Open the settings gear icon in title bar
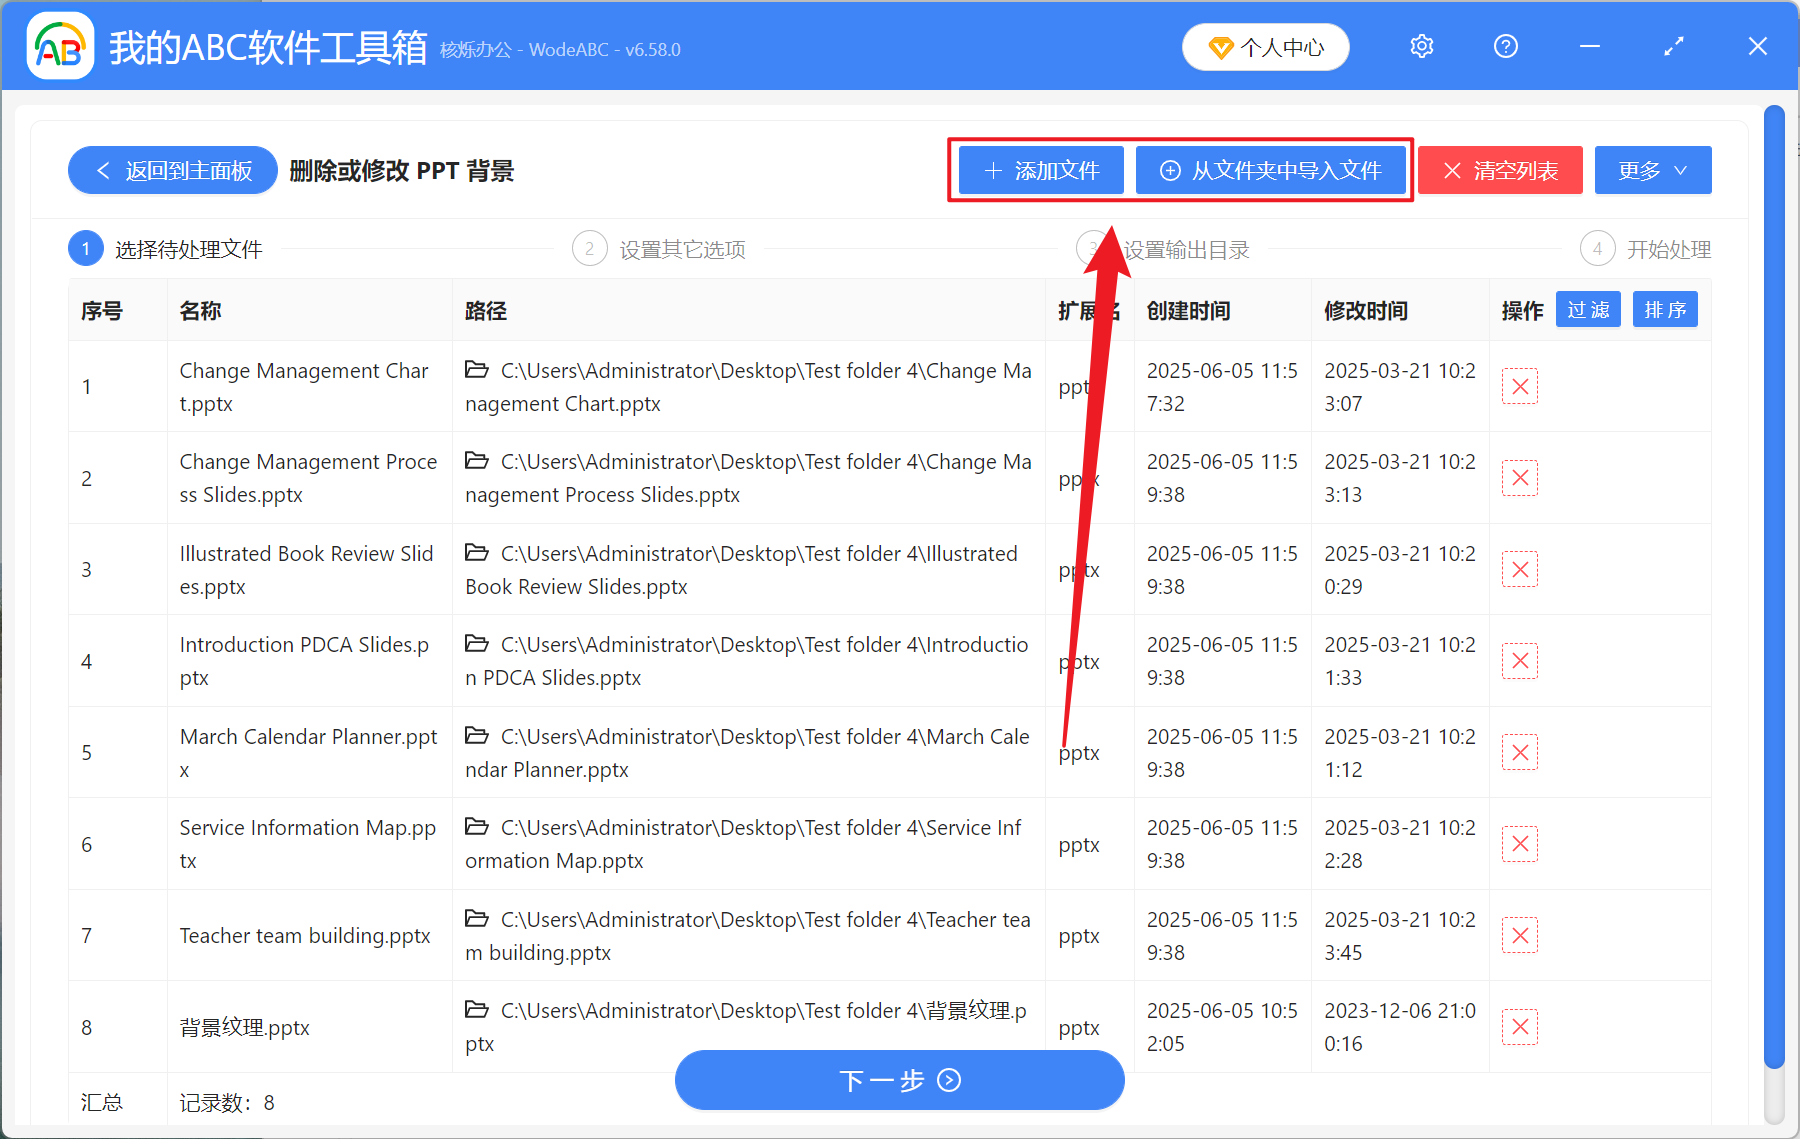This screenshot has height=1139, width=1800. pos(1421,46)
